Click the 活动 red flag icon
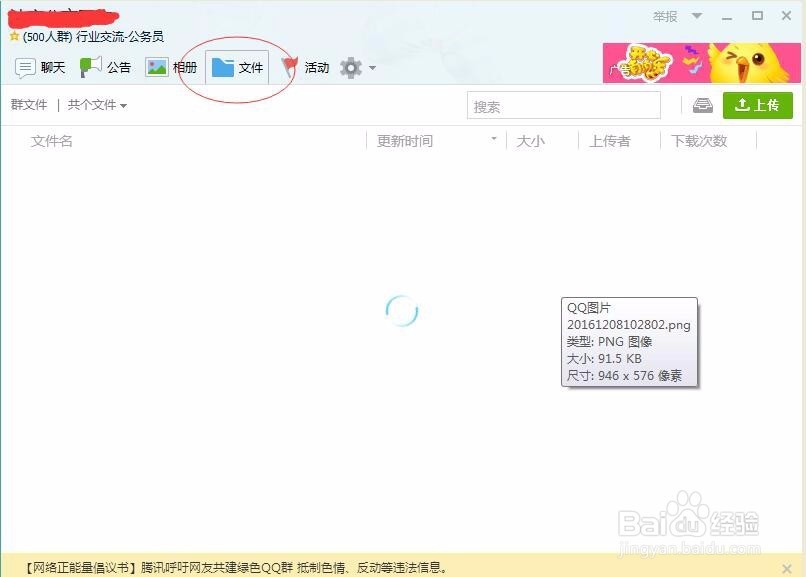This screenshot has height=577, width=806. [x=290, y=67]
